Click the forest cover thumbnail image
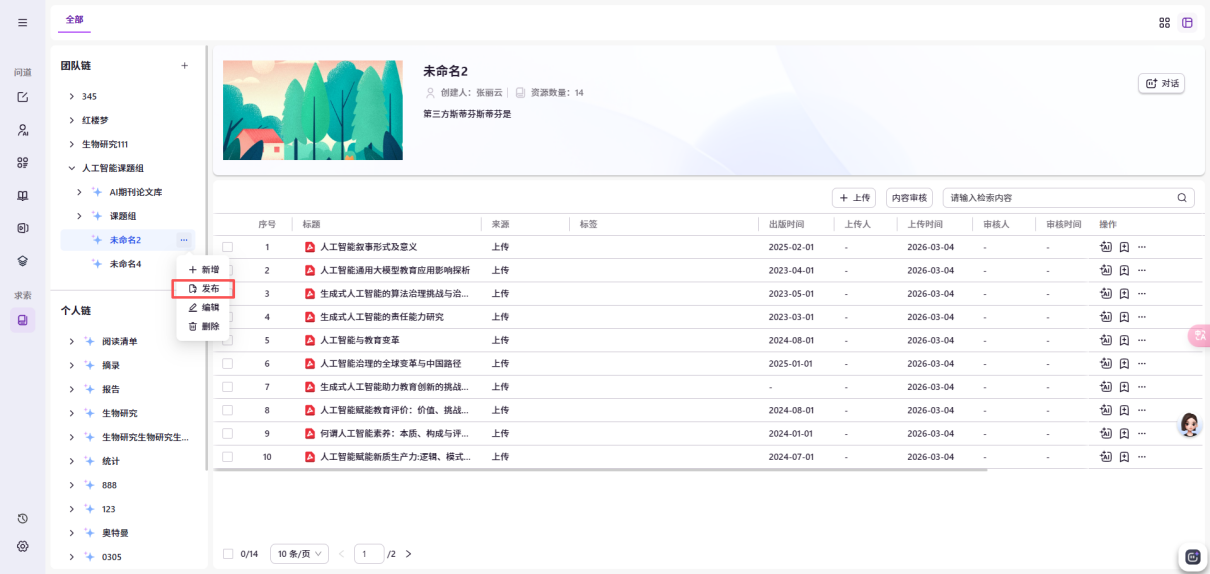This screenshot has height=574, width=1210. click(x=313, y=110)
